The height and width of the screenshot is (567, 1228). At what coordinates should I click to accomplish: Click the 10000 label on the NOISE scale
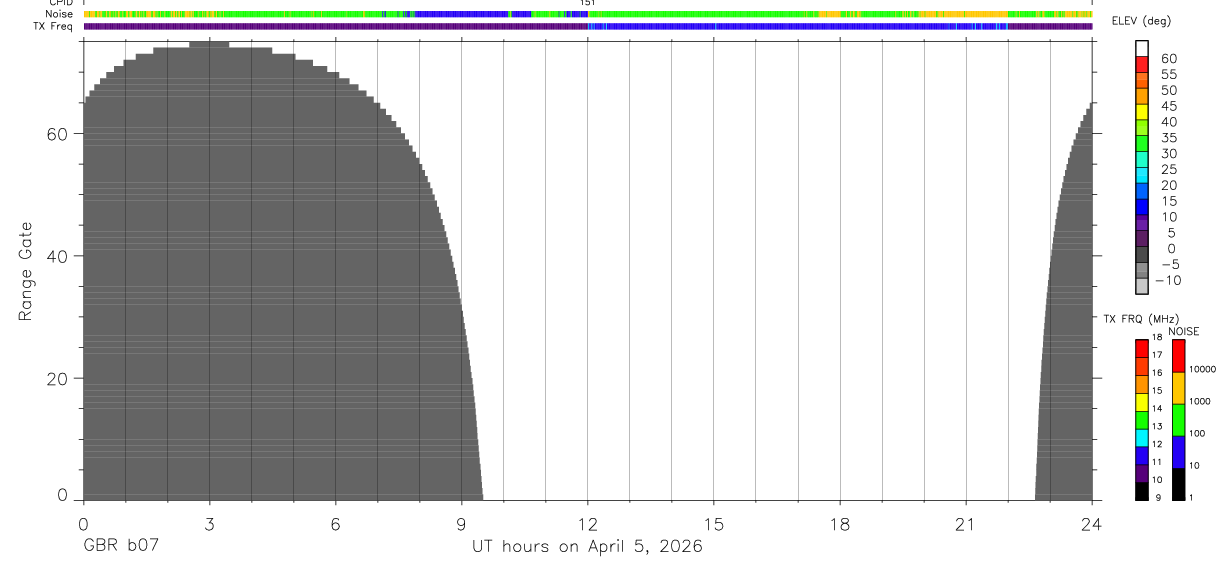point(1202,370)
